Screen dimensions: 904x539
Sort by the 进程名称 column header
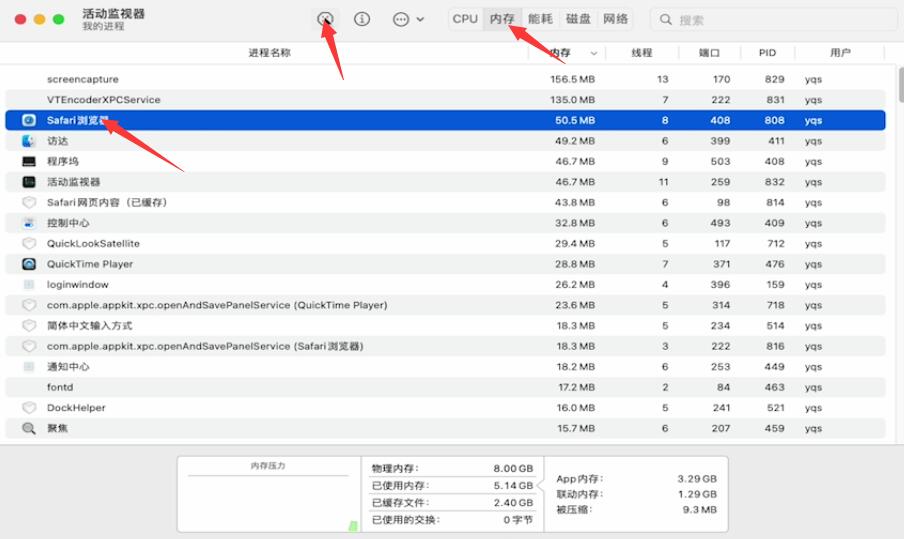point(269,52)
